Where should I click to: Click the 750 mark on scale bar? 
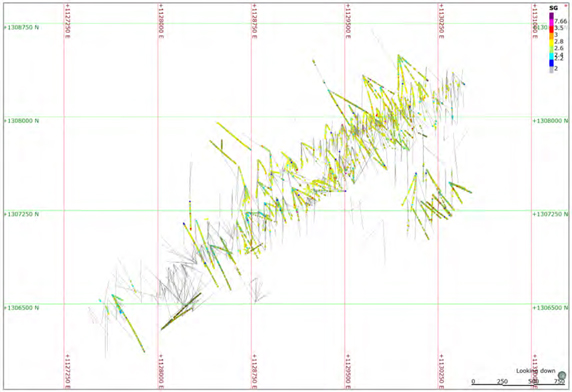560,381
